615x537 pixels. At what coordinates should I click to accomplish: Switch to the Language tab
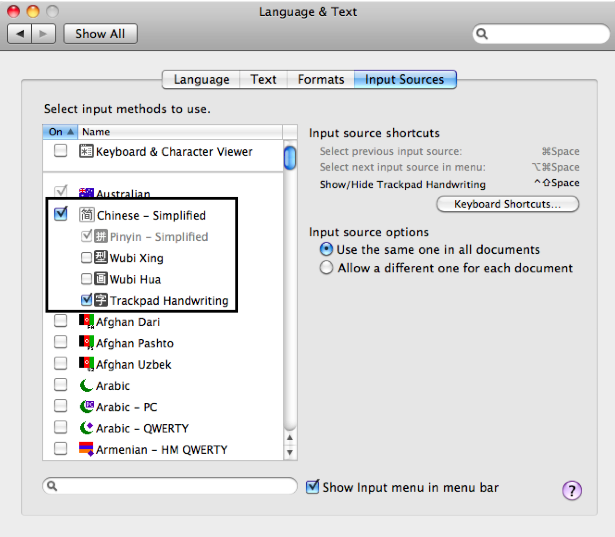pos(201,80)
